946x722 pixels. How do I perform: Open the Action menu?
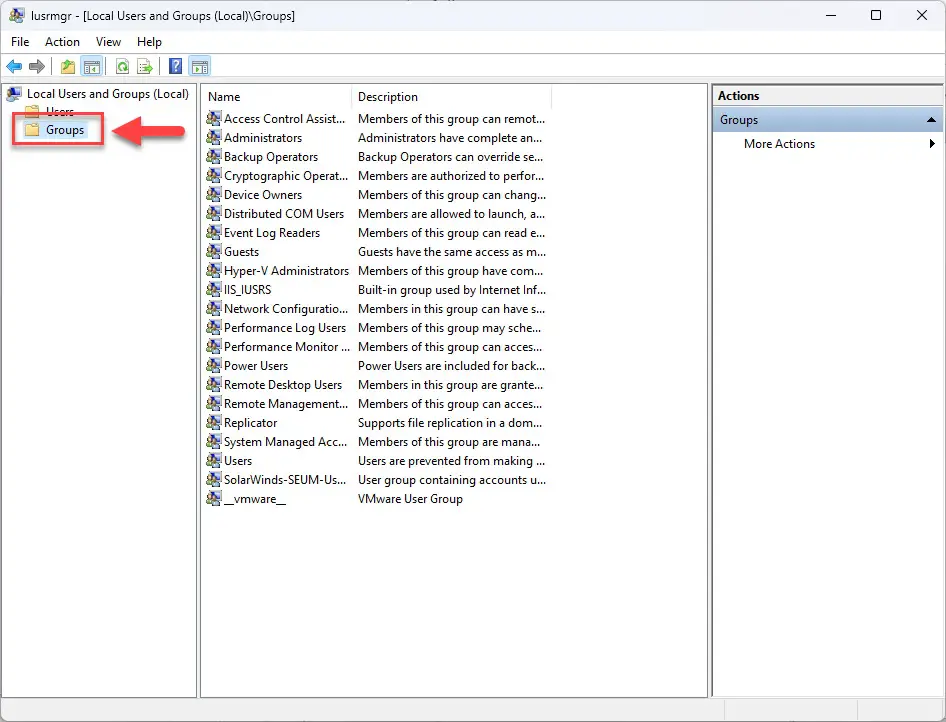62,42
